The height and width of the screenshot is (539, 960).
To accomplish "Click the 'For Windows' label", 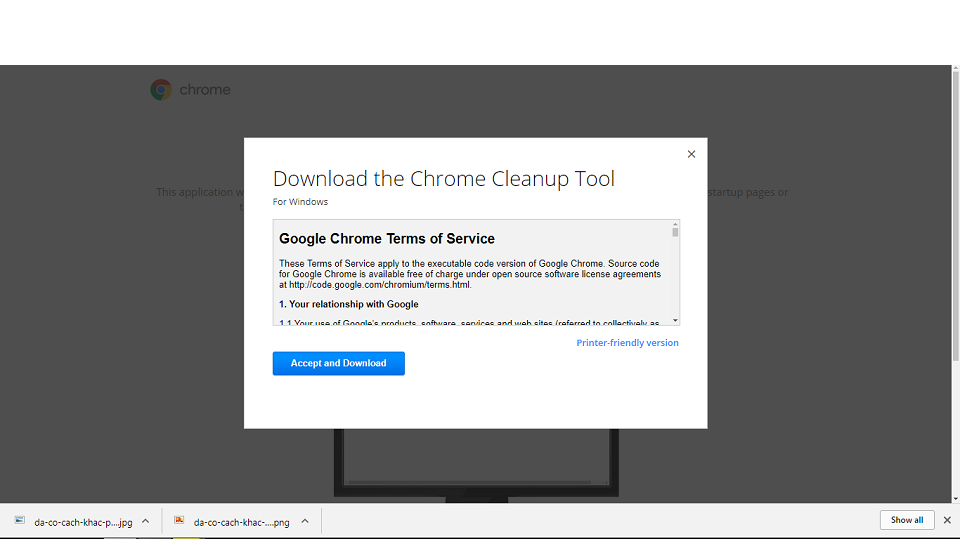I will (x=300, y=202).
